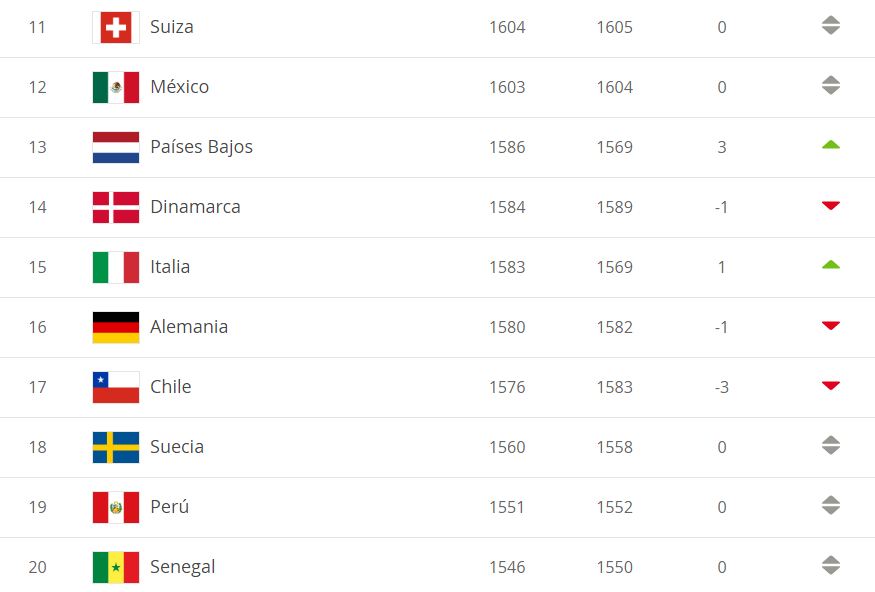Click México's 1603 points value

[507, 87]
